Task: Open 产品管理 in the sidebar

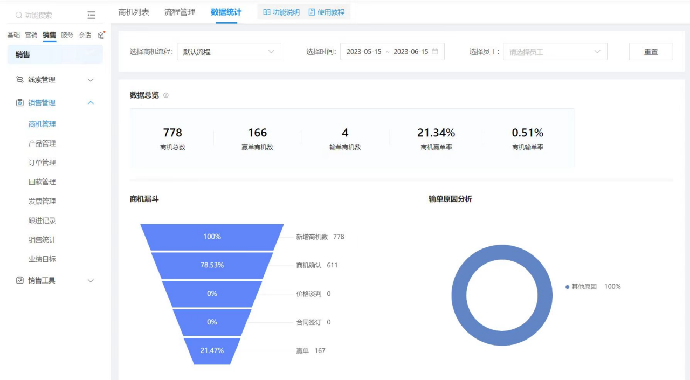Action: pyautogui.click(x=42, y=143)
